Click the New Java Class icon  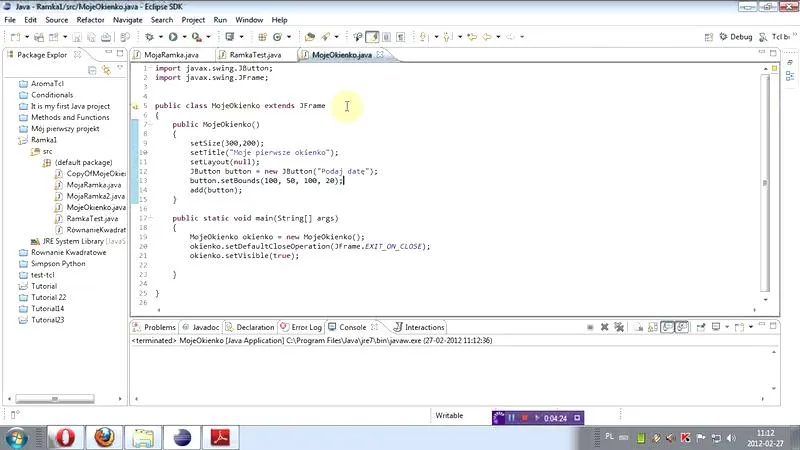277,37
